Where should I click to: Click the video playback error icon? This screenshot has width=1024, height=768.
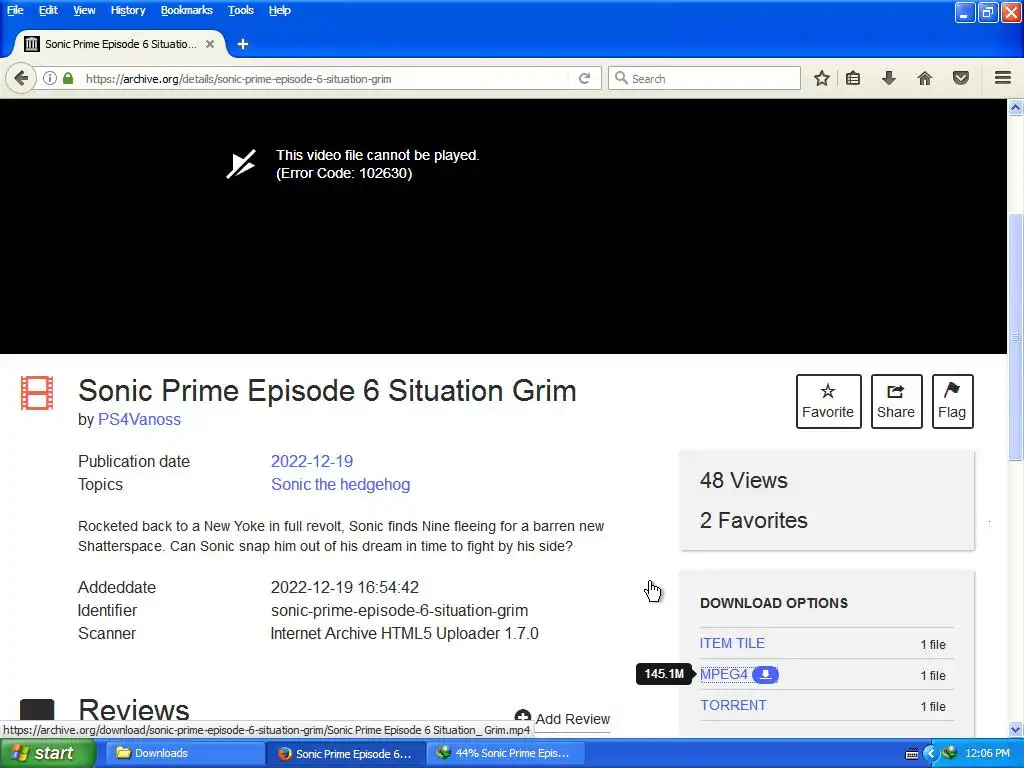click(241, 164)
